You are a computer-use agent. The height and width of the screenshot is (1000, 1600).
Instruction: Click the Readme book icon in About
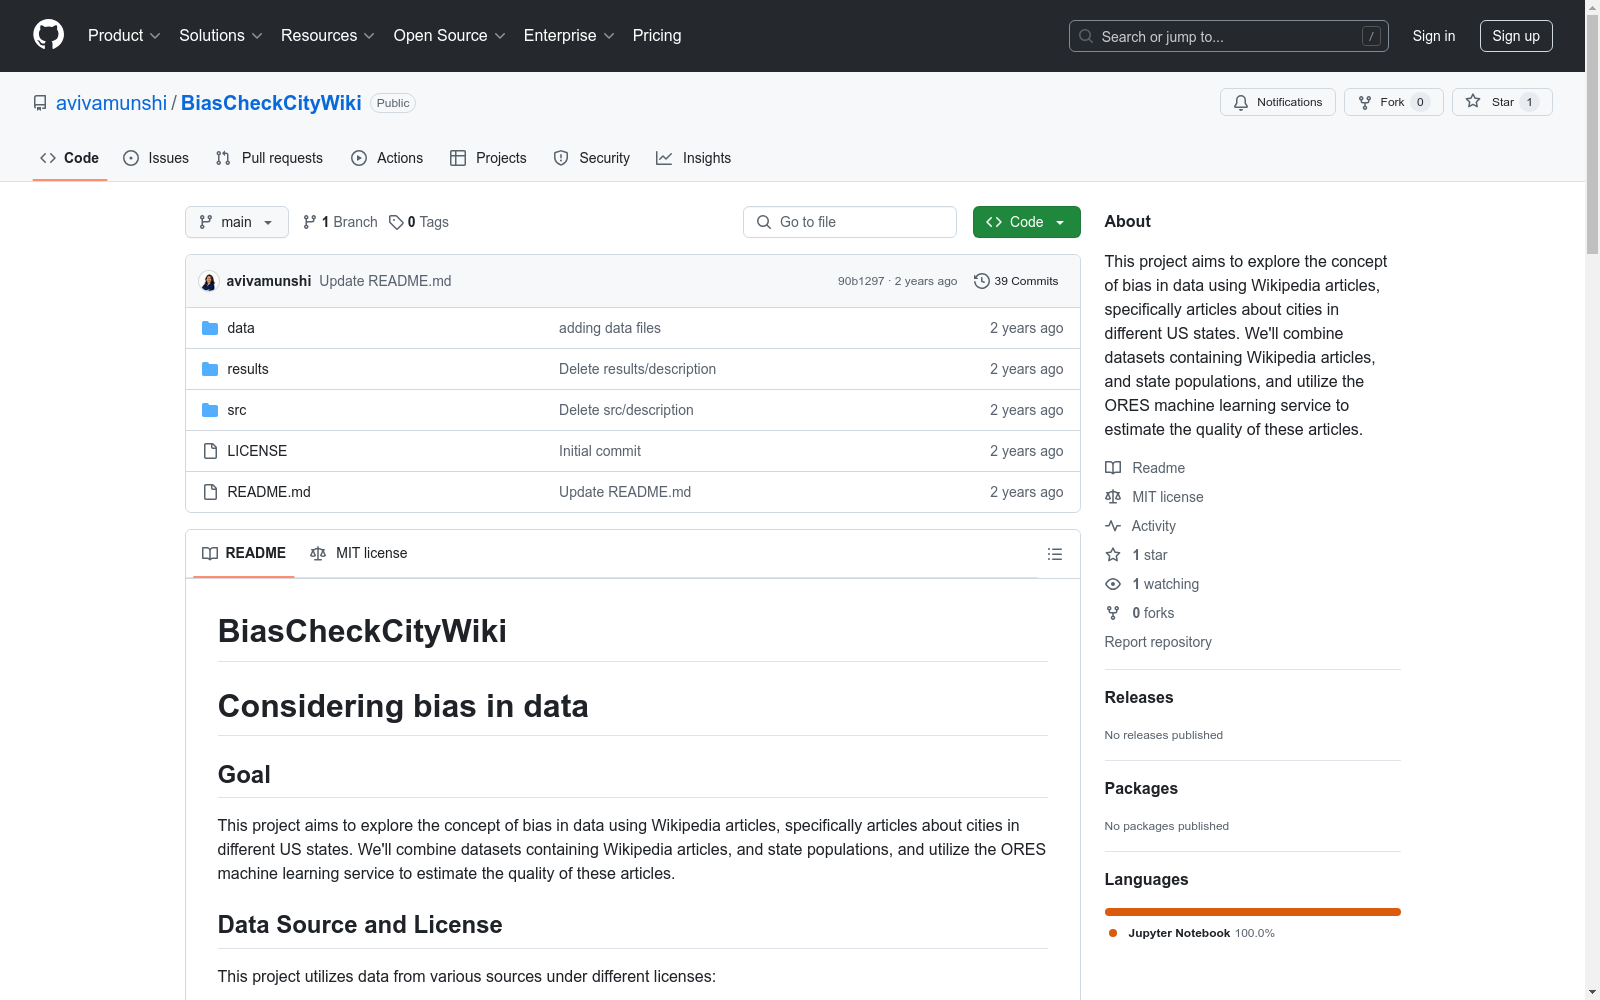(1113, 468)
